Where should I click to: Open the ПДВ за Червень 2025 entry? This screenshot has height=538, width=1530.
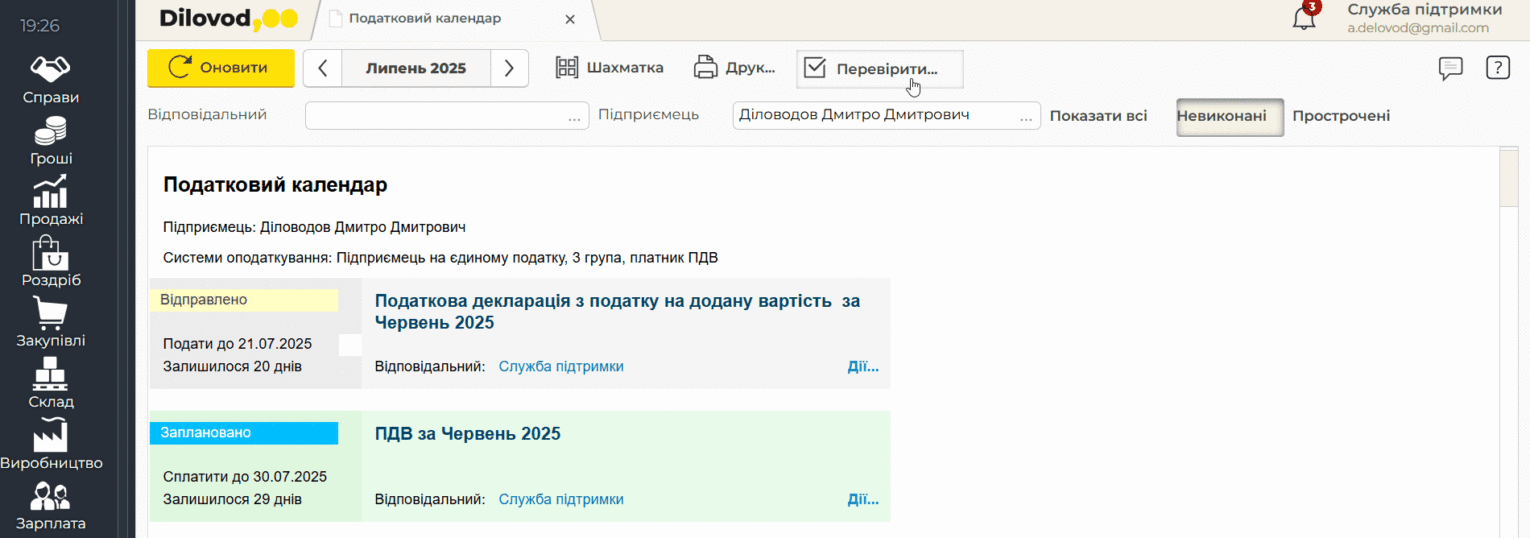coord(467,434)
